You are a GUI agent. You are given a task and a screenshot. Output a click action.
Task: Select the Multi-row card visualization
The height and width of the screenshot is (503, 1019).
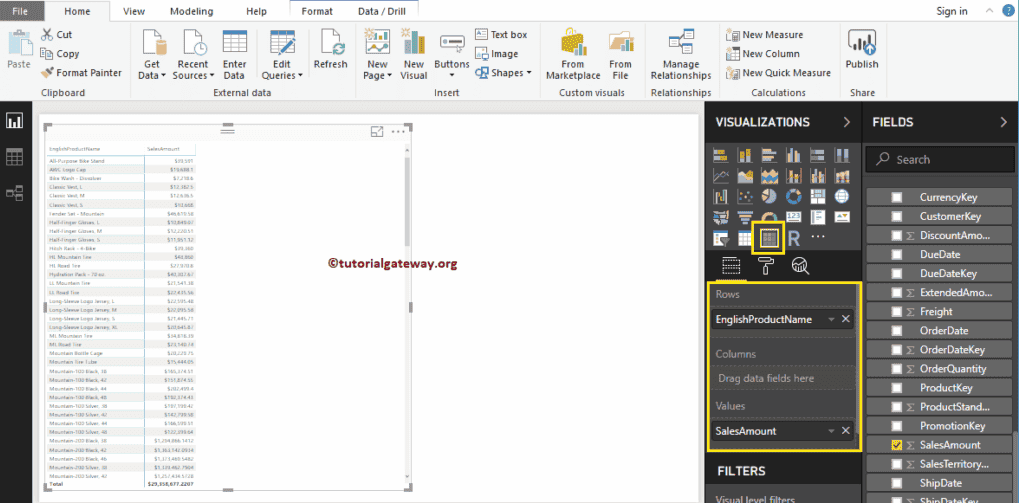click(x=818, y=217)
